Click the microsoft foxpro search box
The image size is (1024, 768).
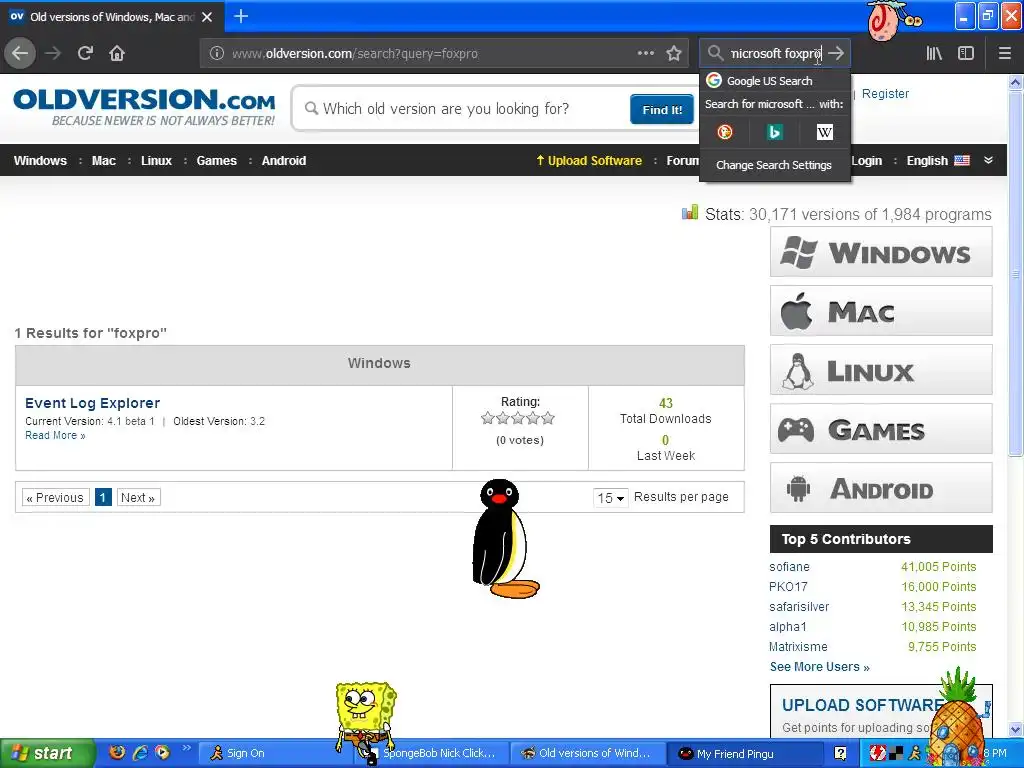tap(775, 54)
